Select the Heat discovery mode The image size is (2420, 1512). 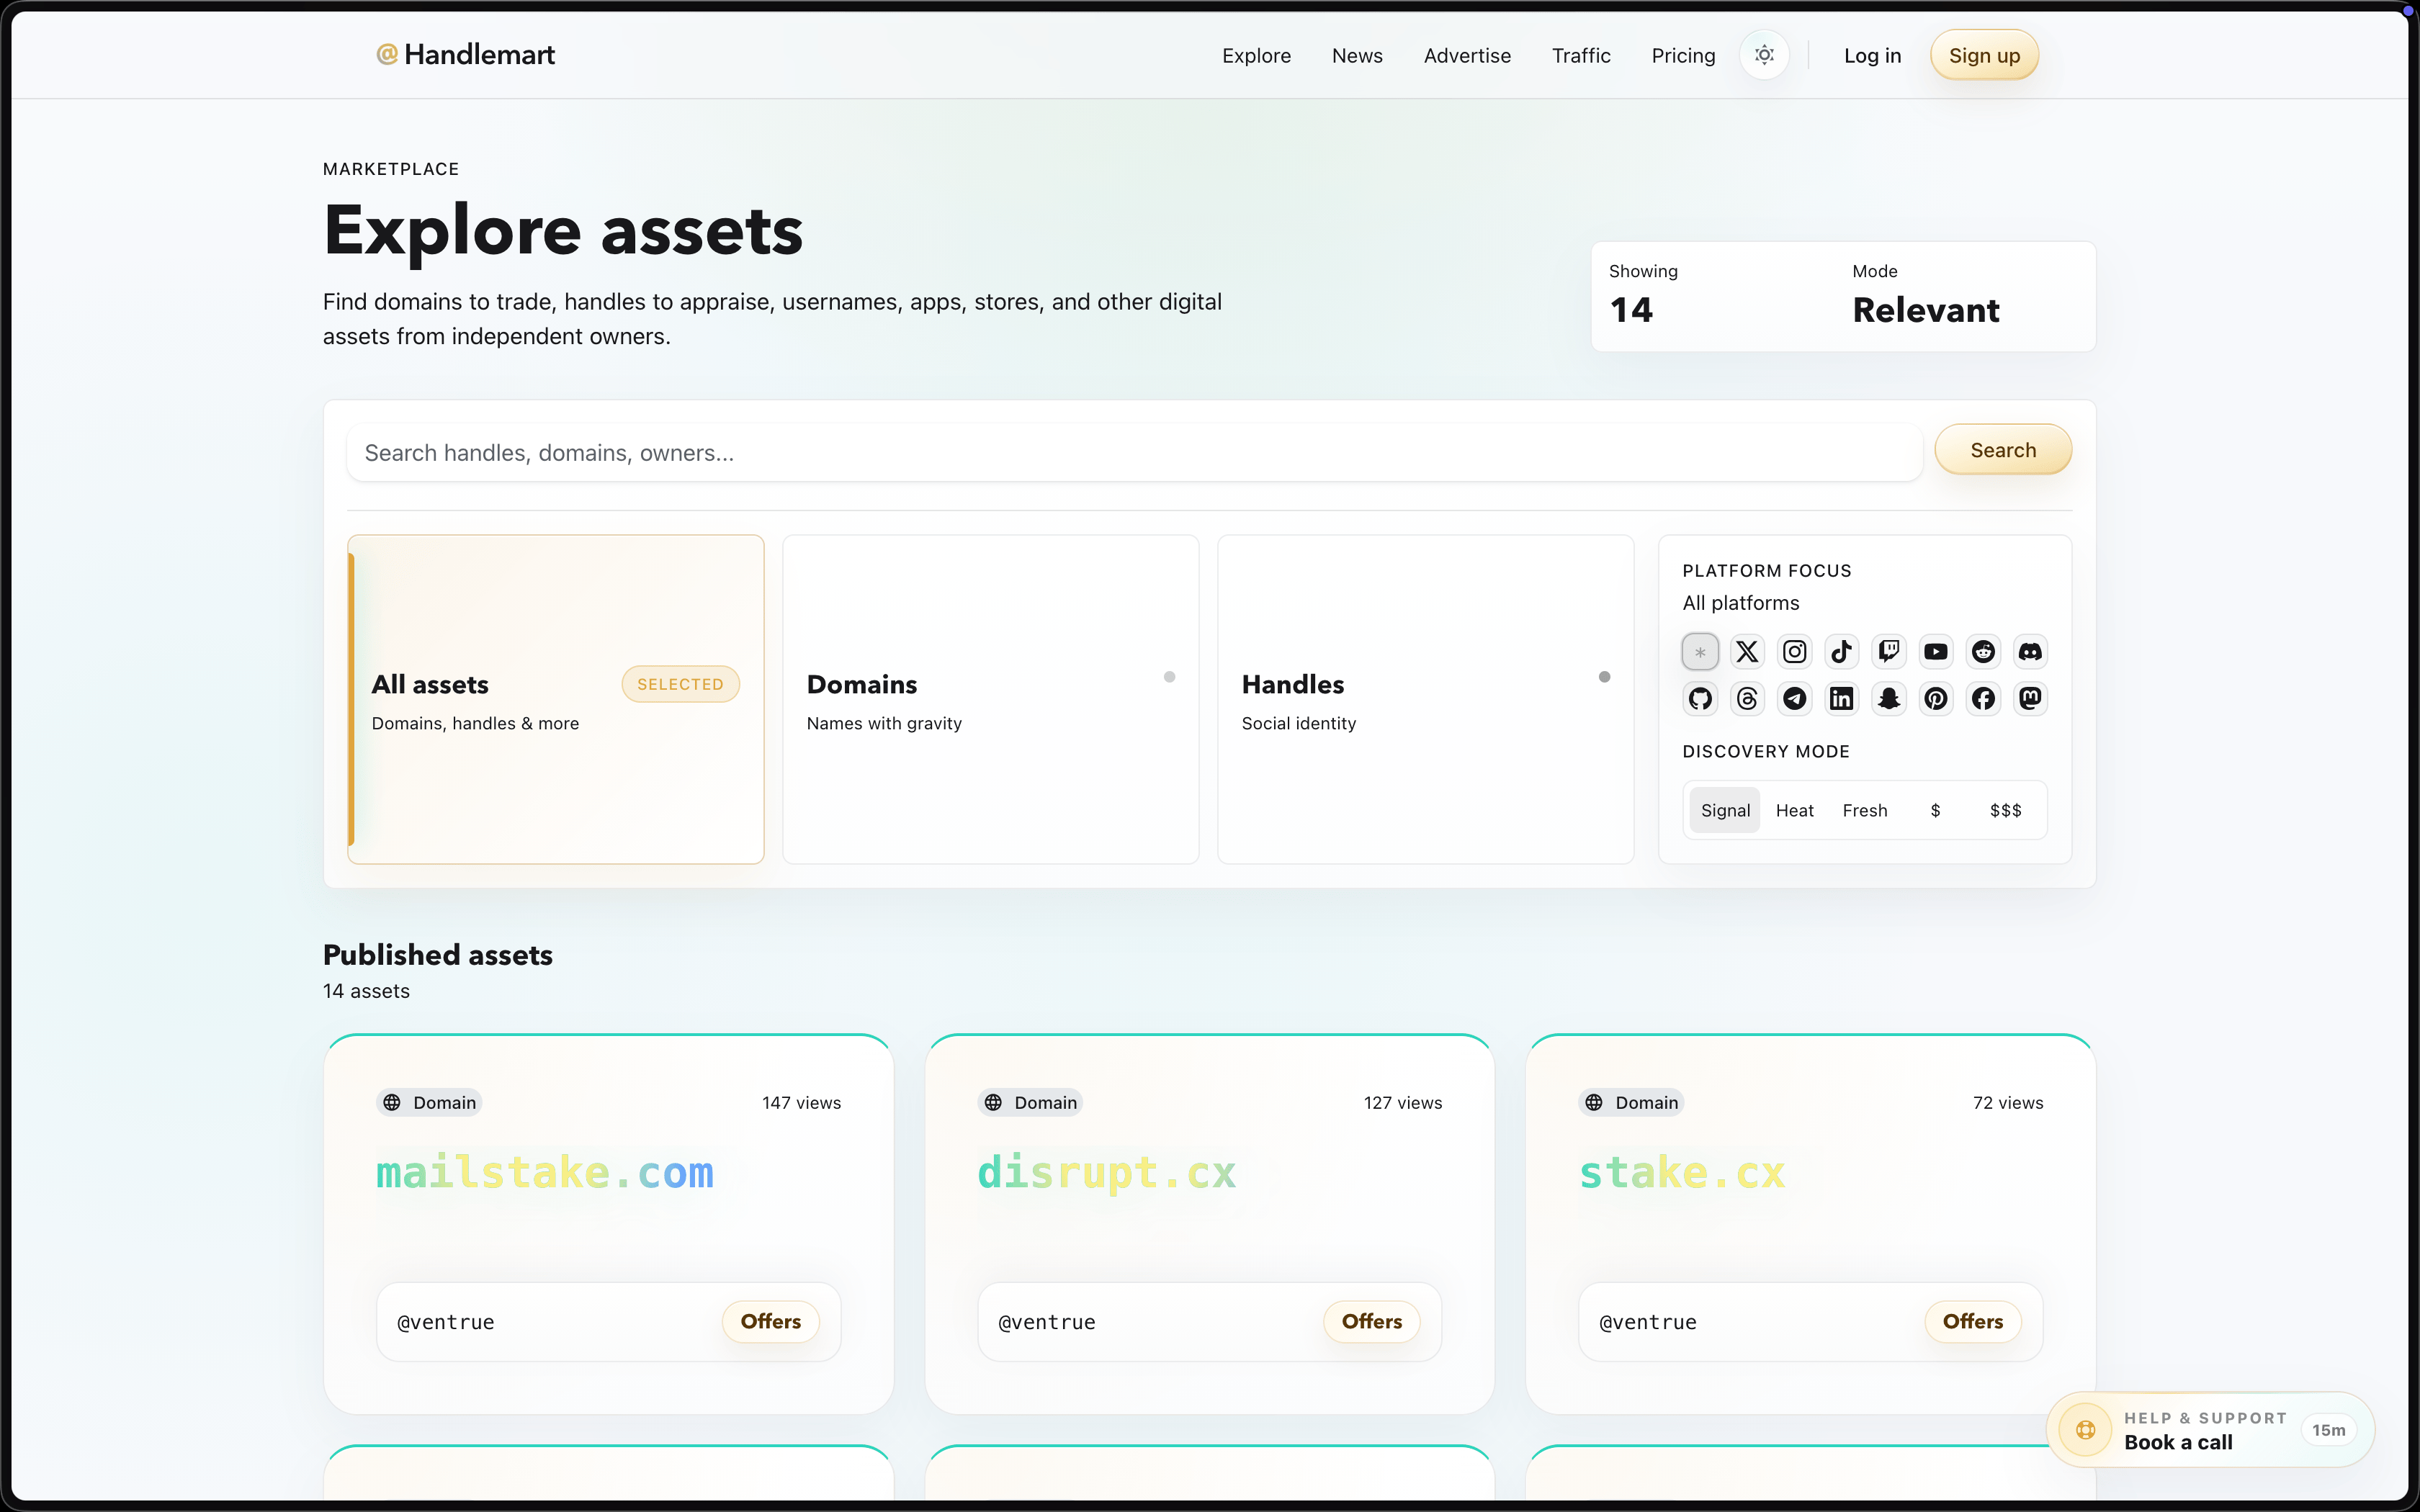coord(1795,810)
